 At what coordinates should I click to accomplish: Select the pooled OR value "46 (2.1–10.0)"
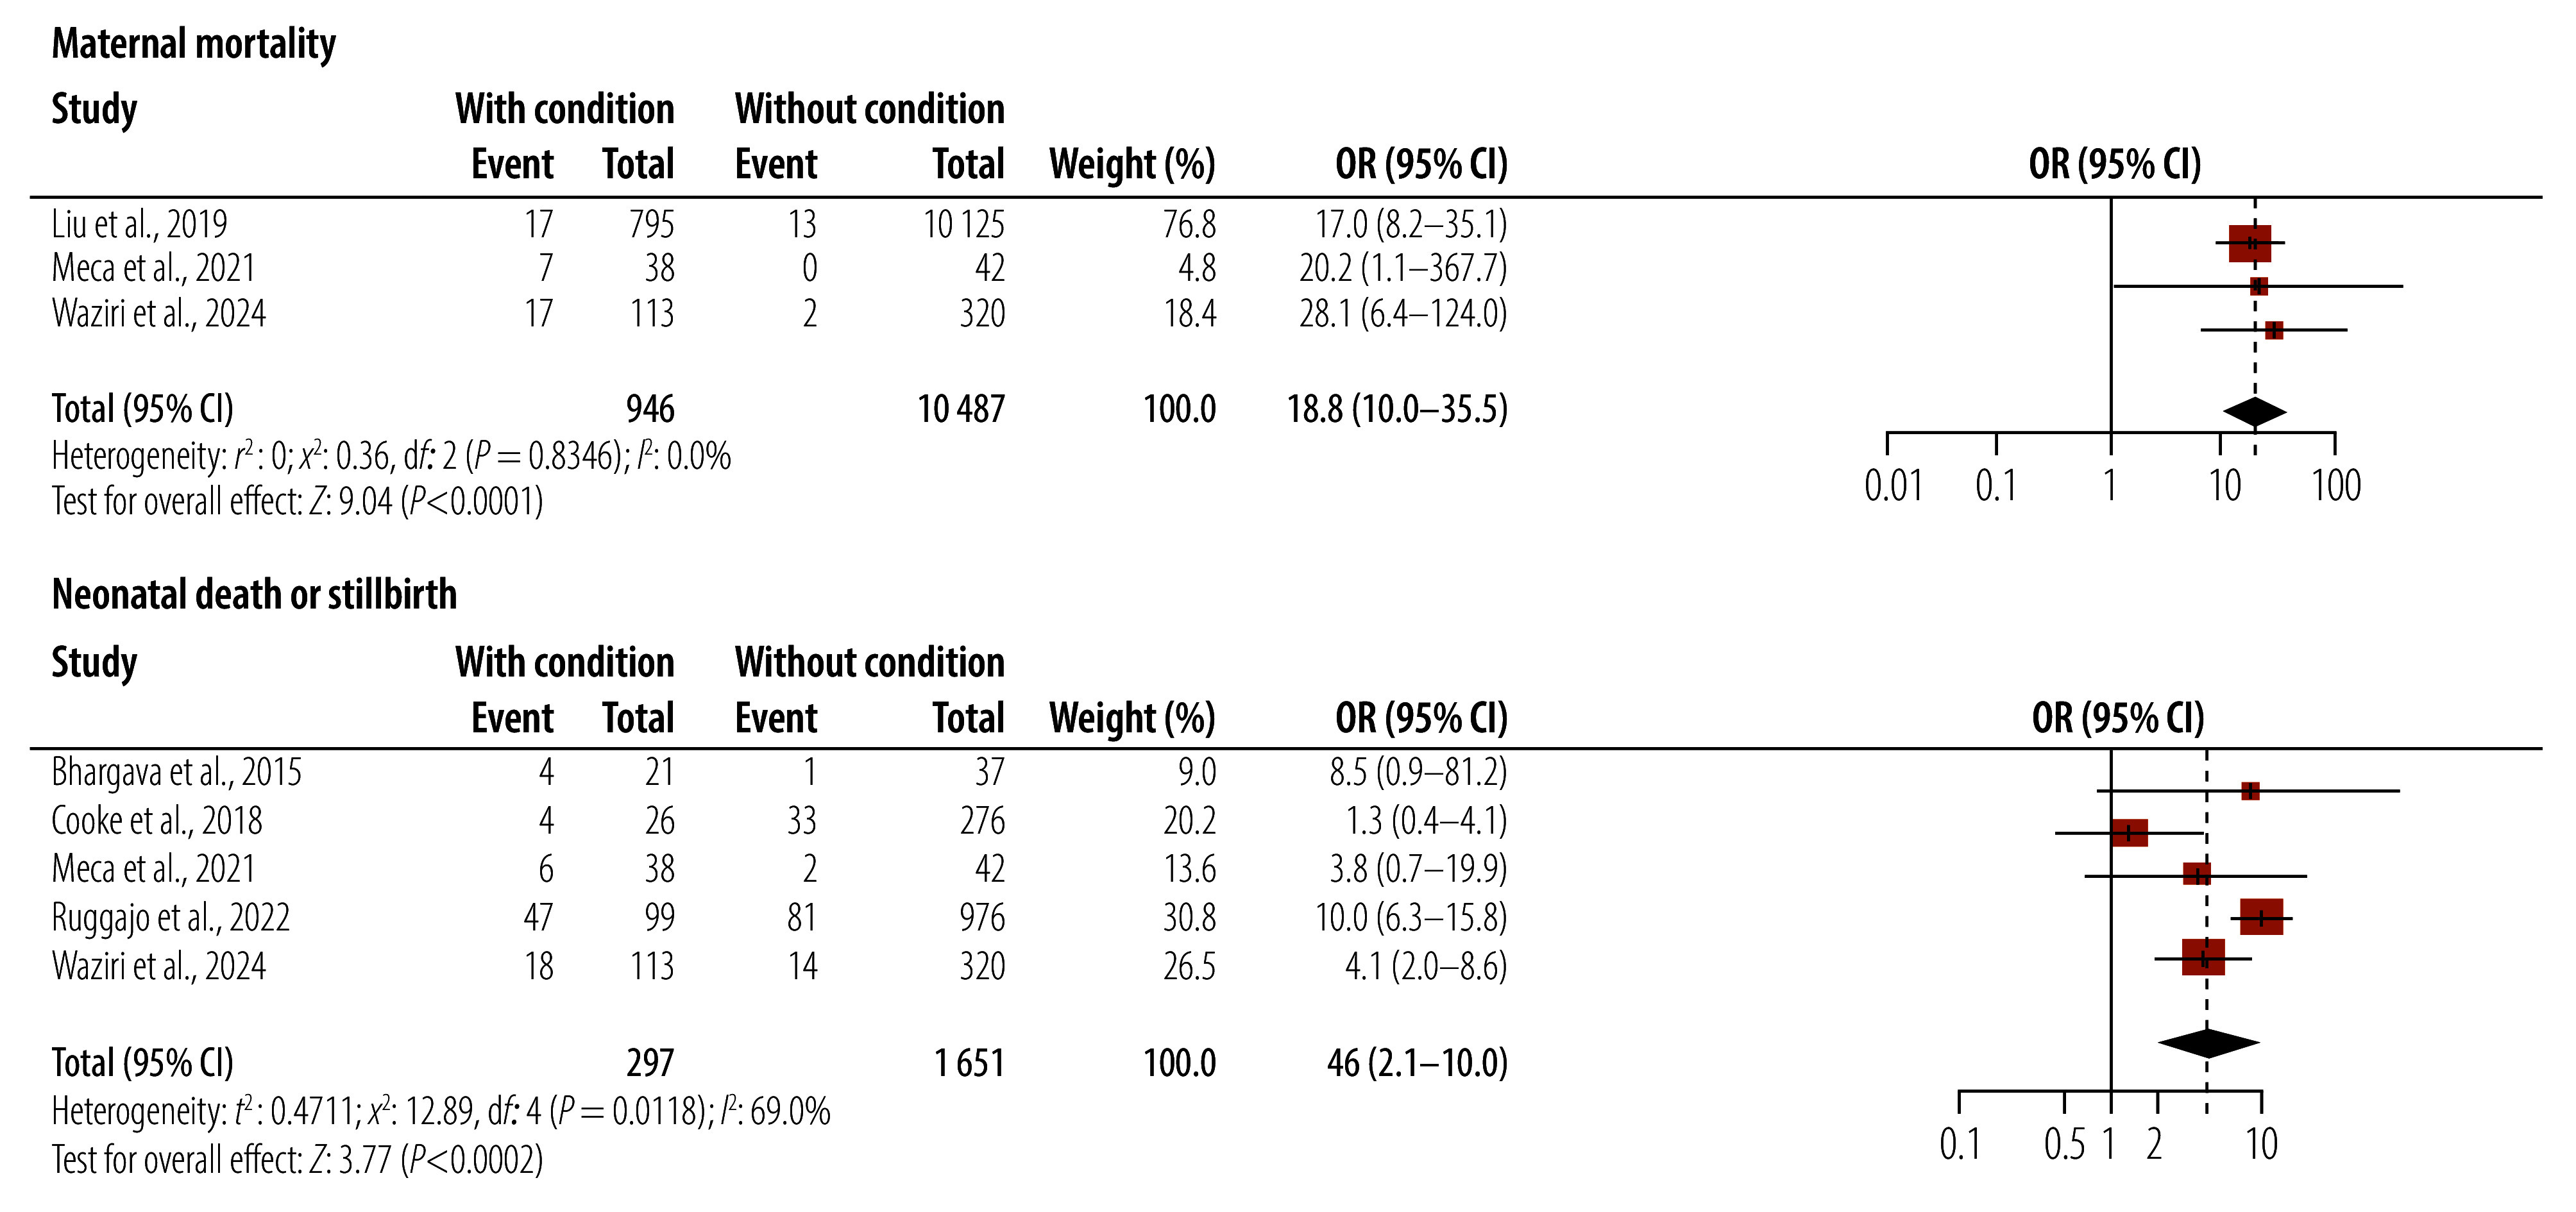[1417, 1063]
